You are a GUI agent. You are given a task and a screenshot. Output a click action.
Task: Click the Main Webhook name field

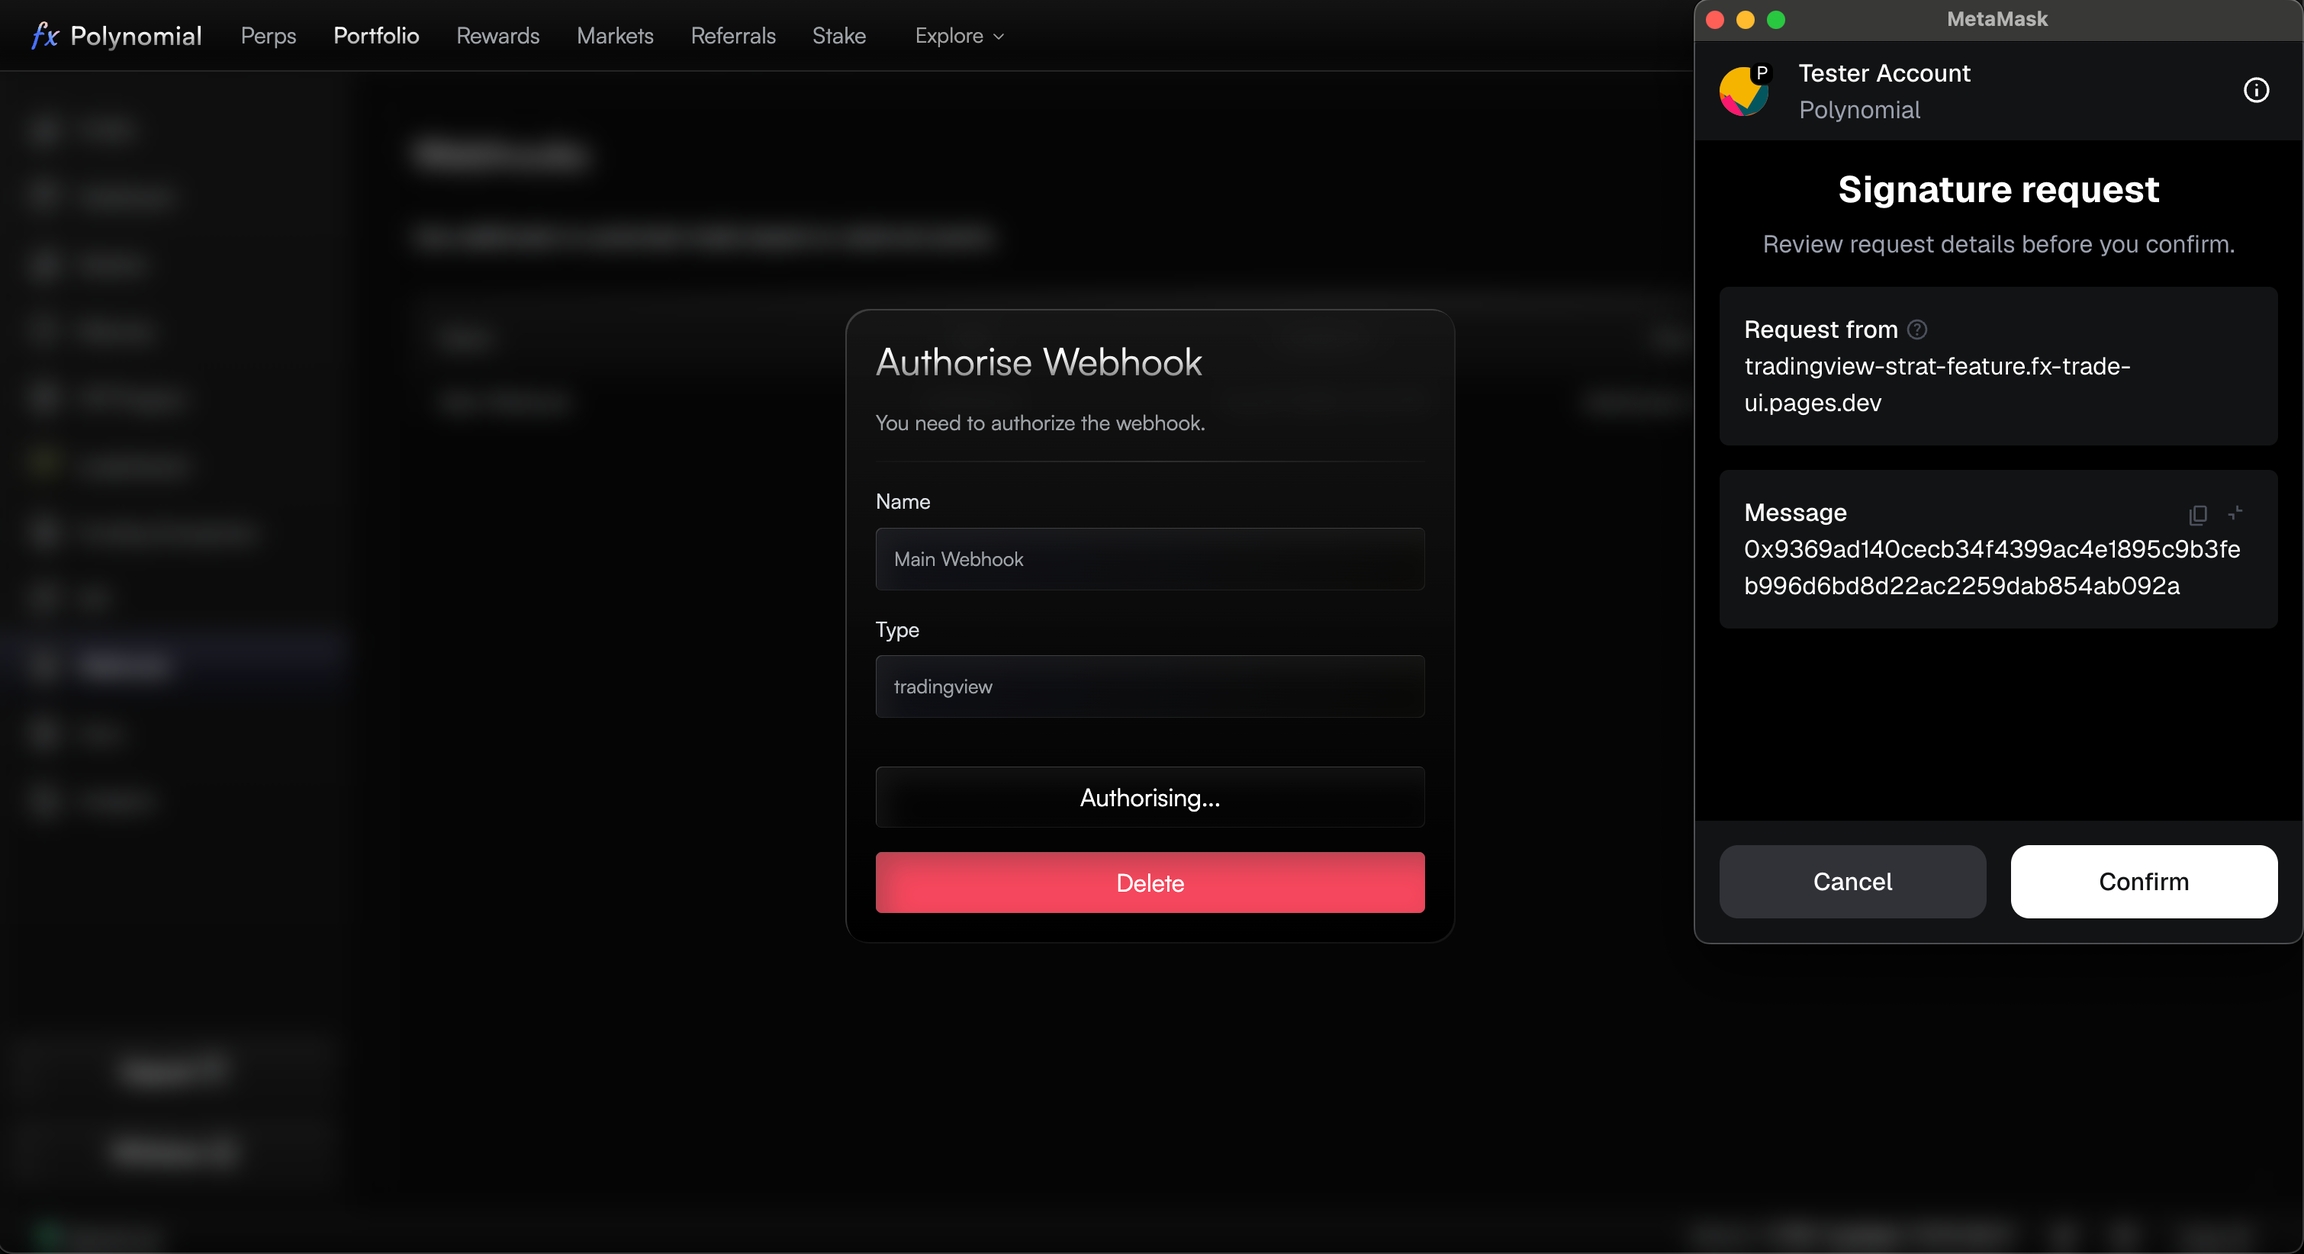pos(1149,559)
